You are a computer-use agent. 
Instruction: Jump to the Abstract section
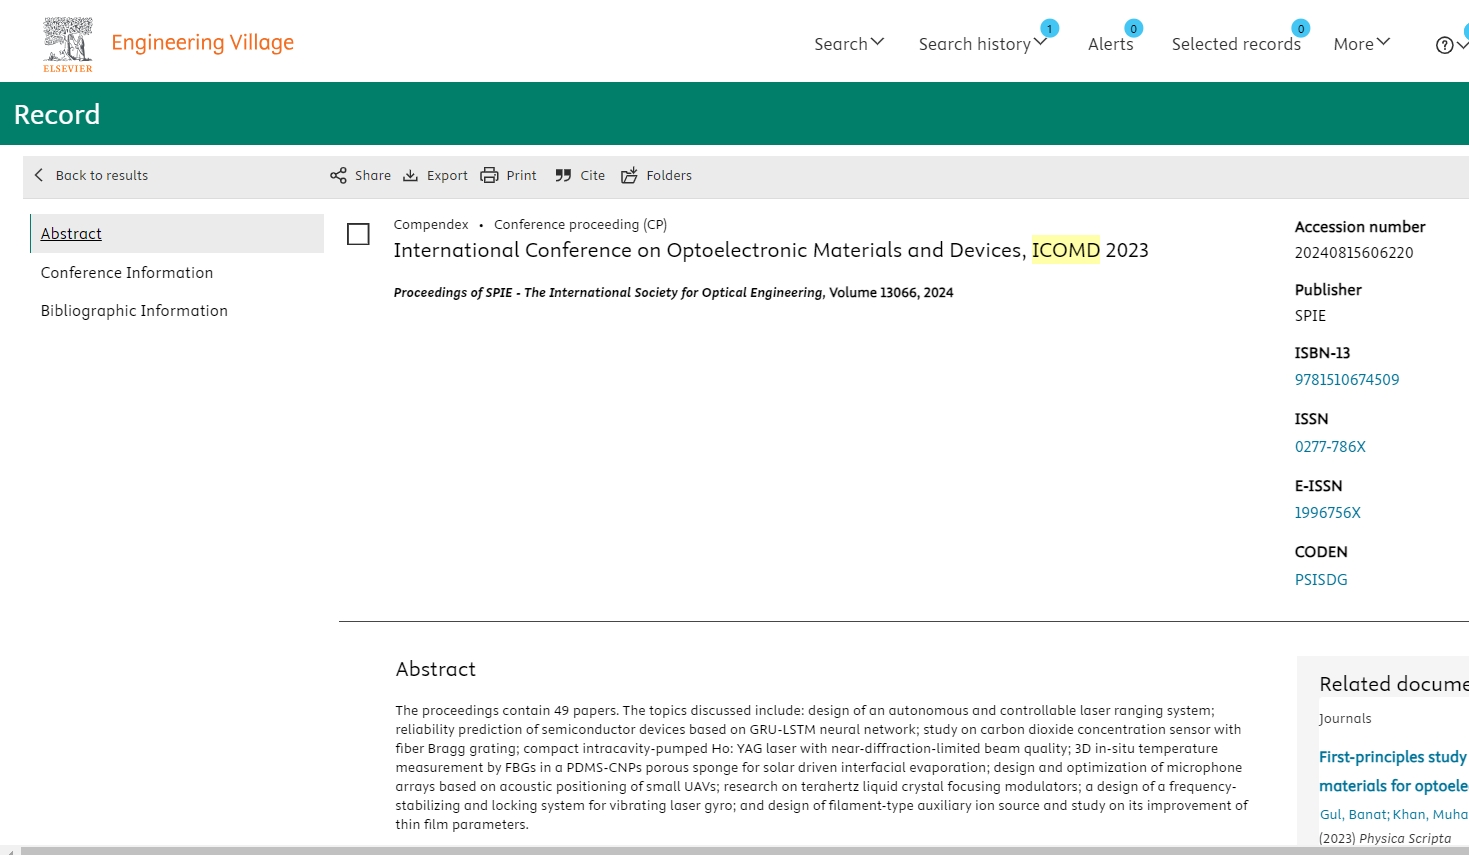71,233
